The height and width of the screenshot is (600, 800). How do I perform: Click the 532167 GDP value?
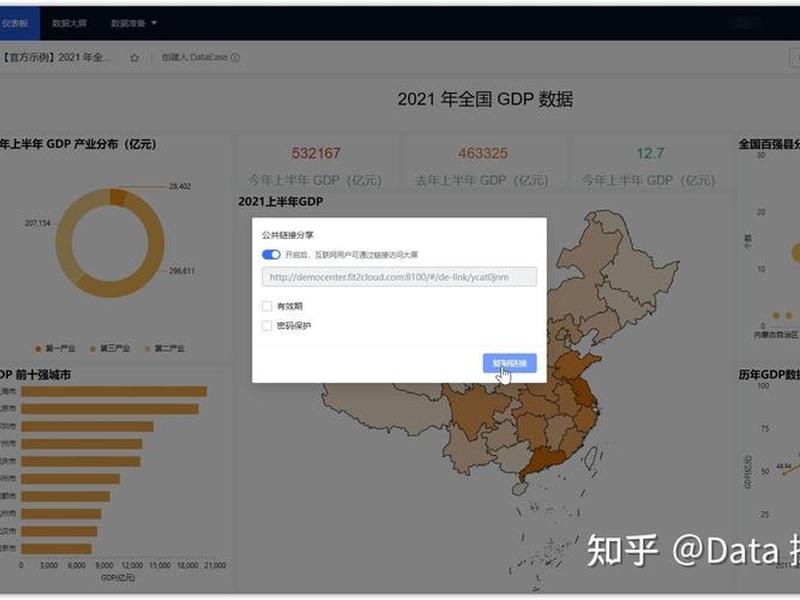[x=316, y=153]
